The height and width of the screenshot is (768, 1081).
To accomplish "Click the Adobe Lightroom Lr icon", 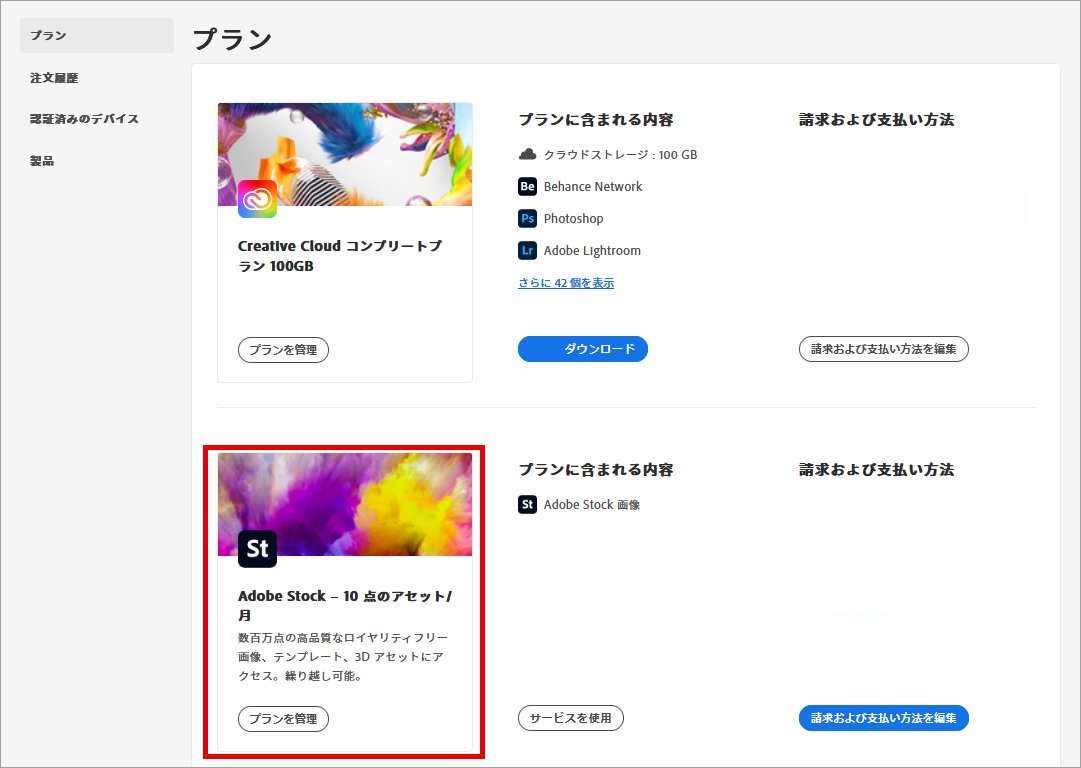I will [527, 250].
